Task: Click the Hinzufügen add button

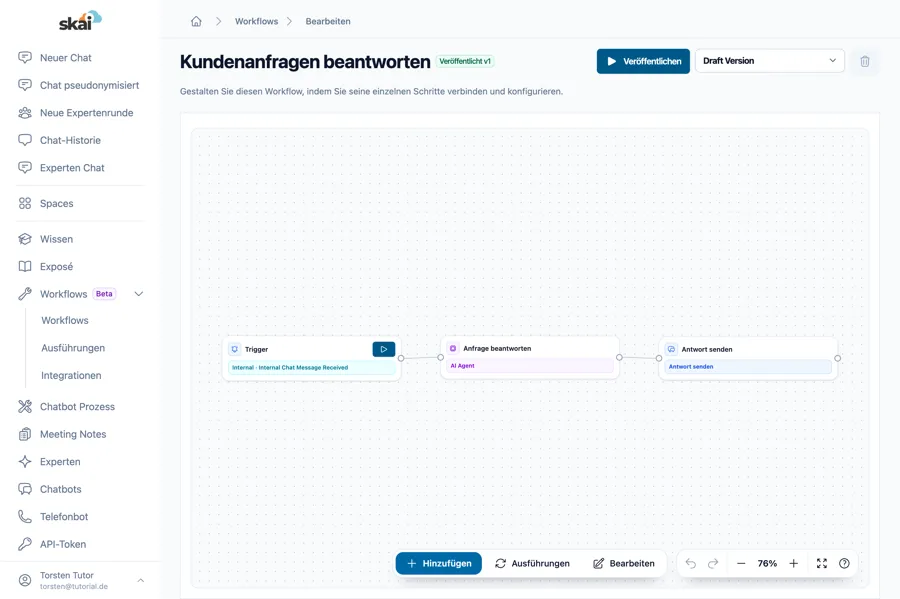Action: coord(439,563)
